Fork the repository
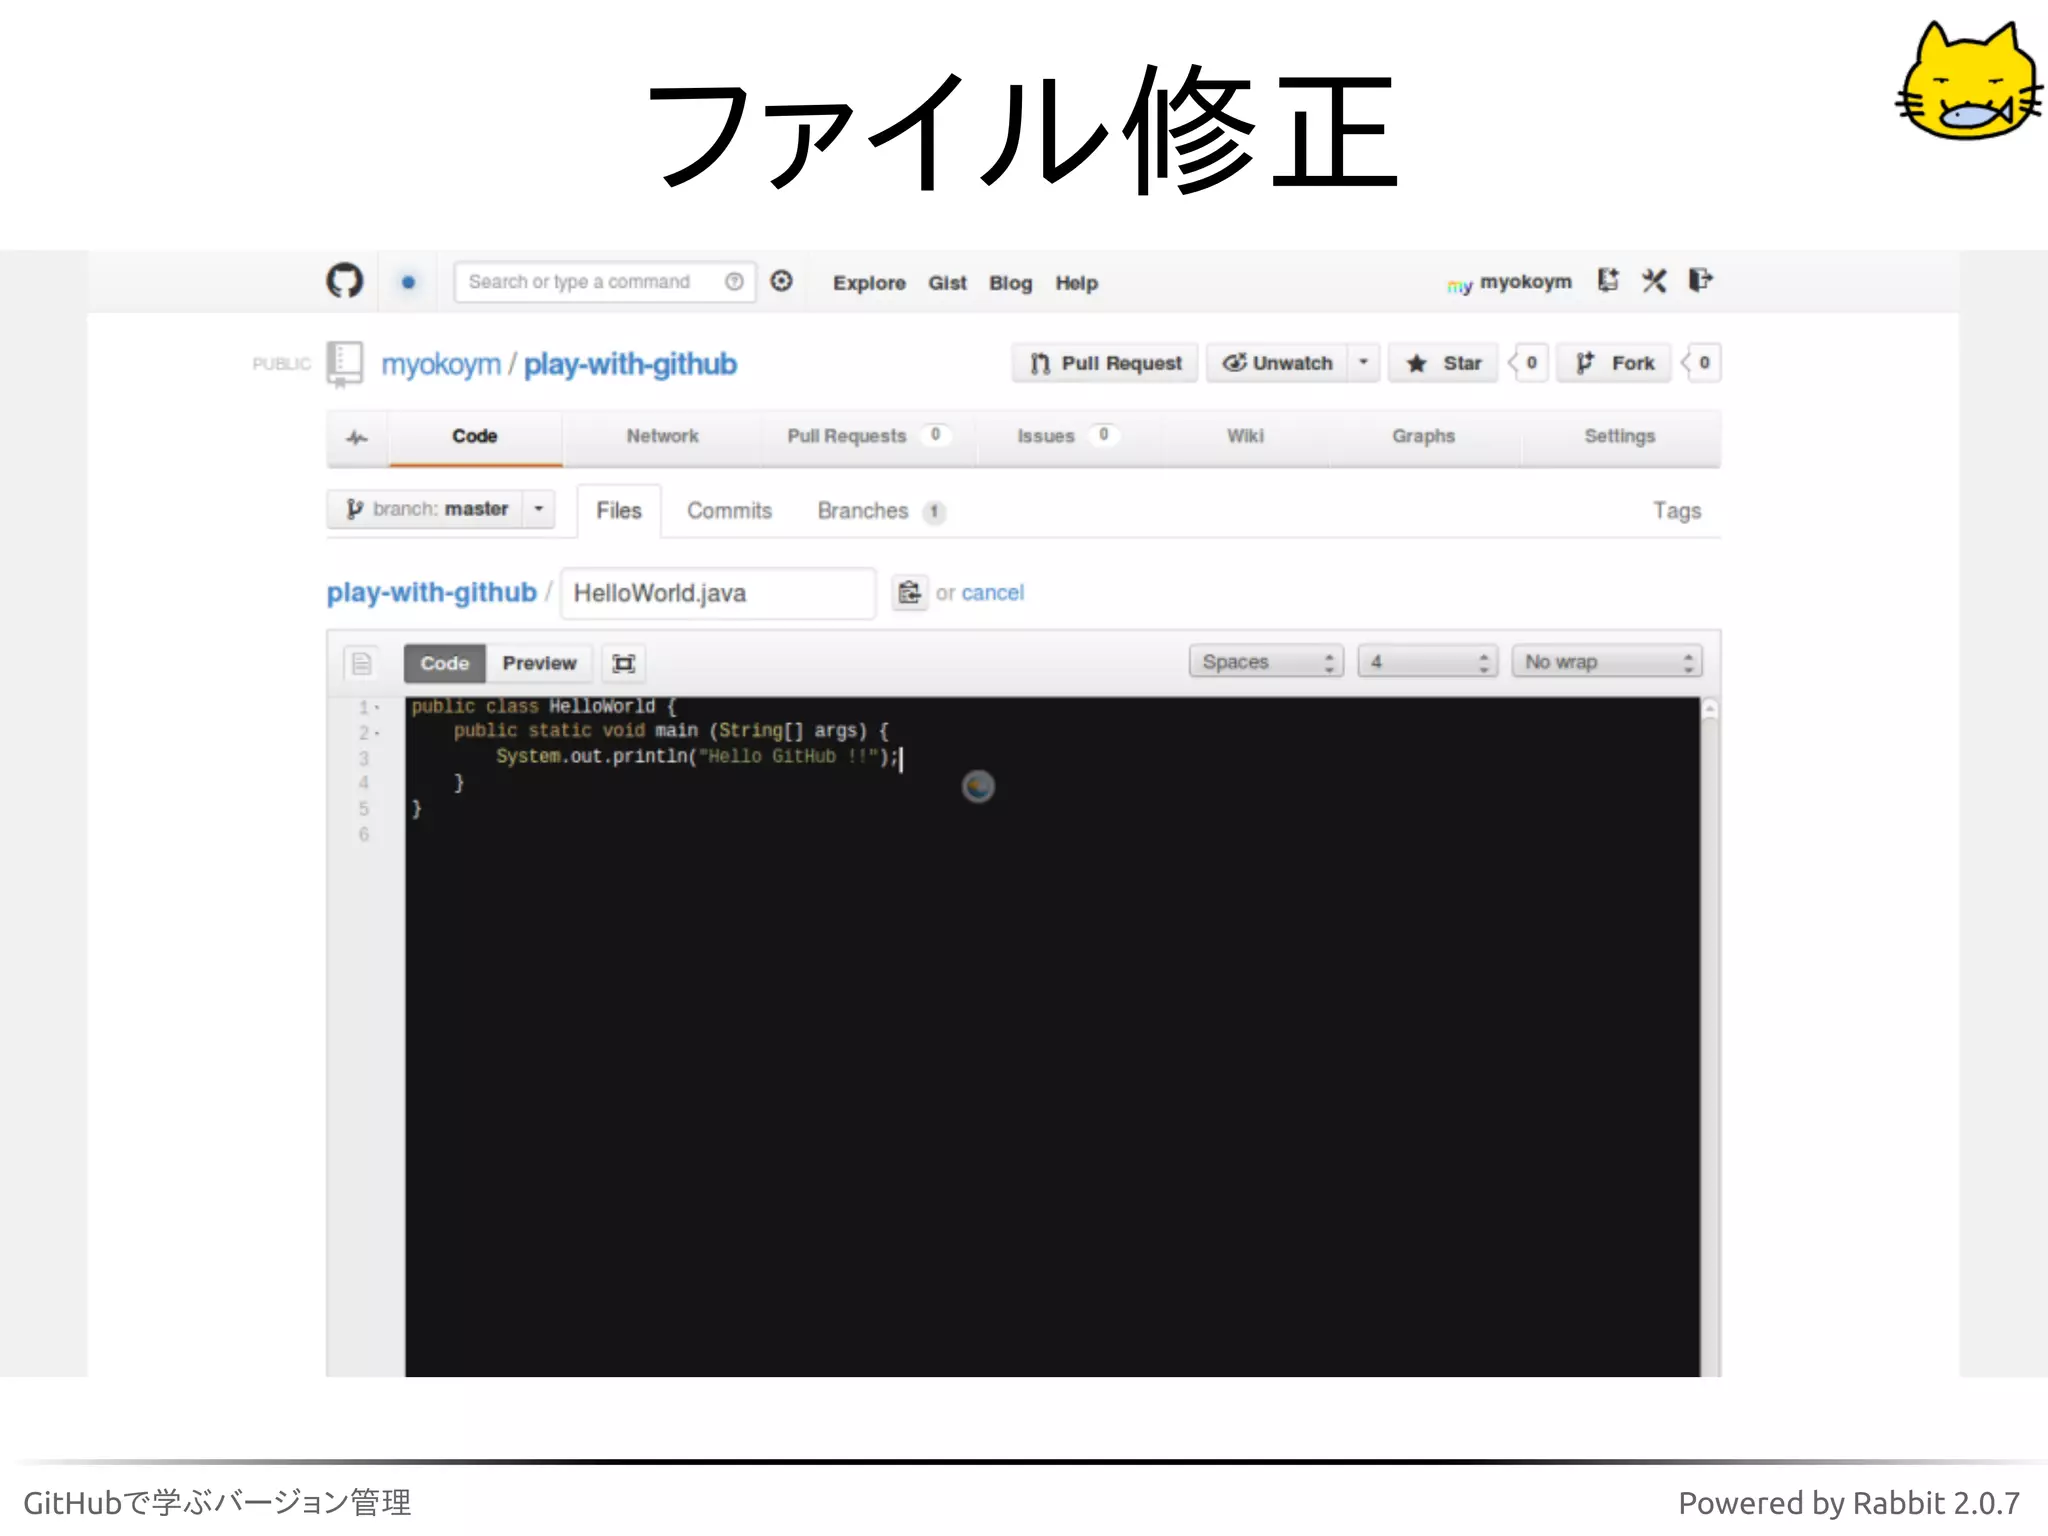This screenshot has height=1536, width=2048. coord(1614,363)
